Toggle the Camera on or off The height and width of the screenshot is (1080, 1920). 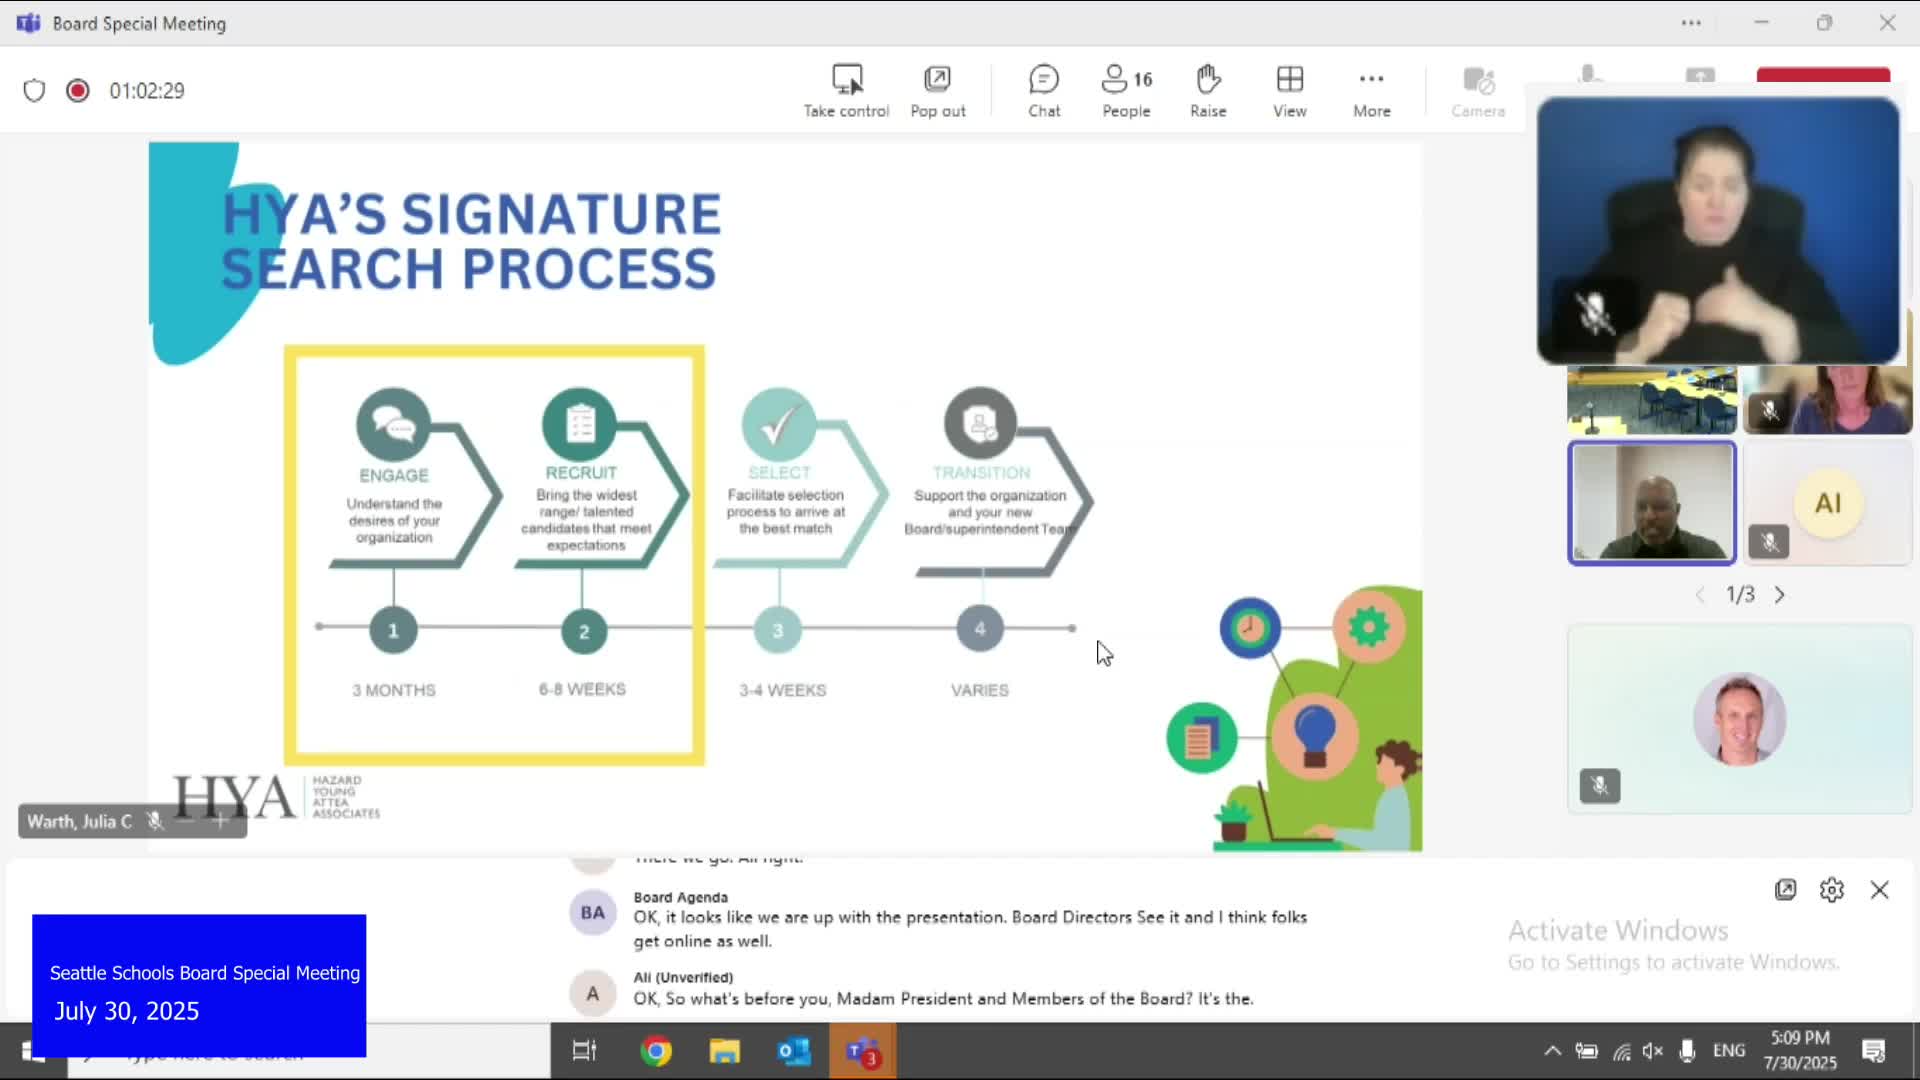(1478, 91)
